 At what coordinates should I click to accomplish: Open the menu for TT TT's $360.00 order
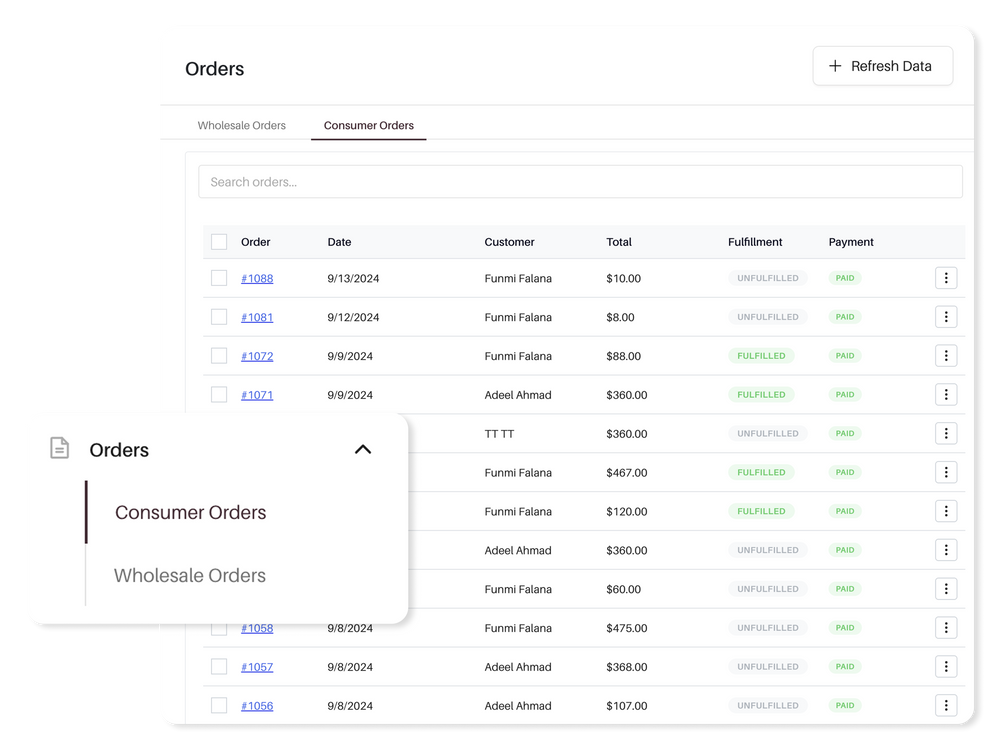point(945,434)
